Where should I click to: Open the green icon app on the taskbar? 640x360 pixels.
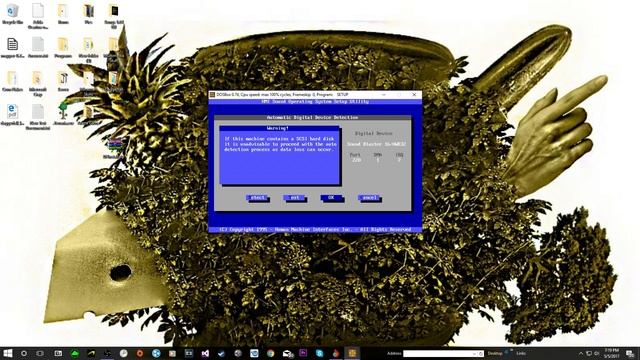(x=74, y=353)
